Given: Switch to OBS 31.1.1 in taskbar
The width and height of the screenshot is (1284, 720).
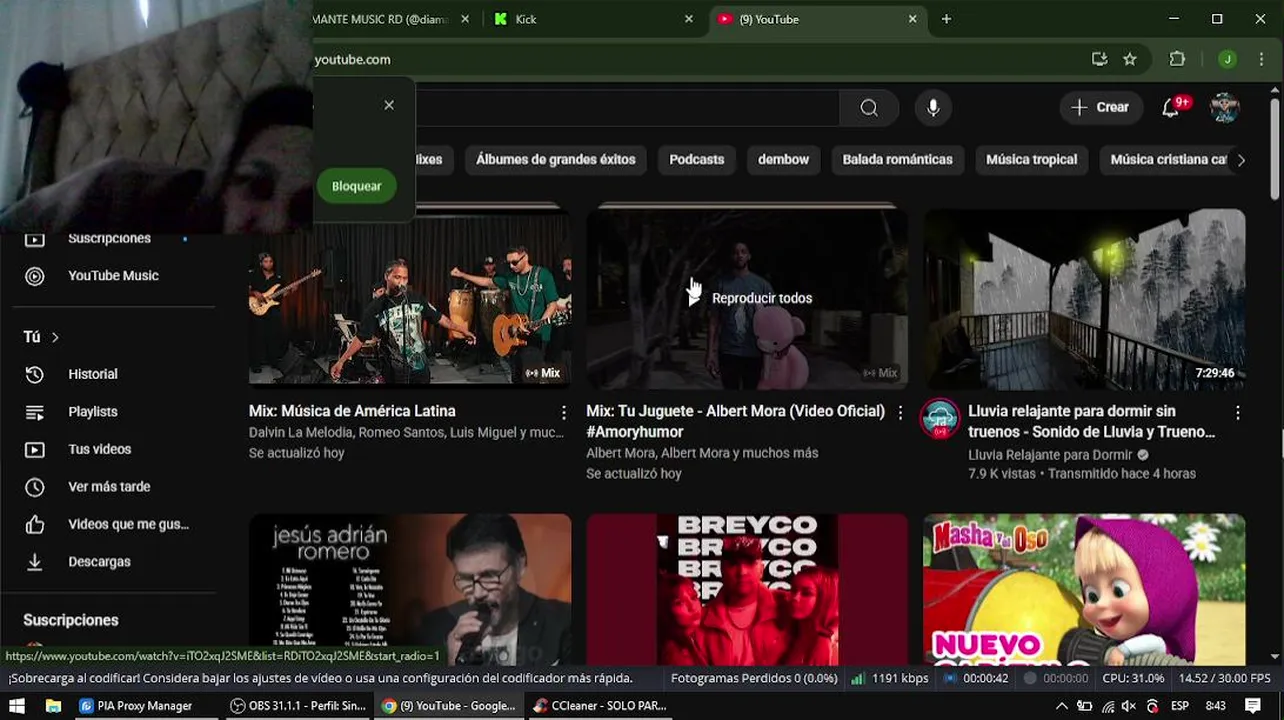Looking at the screenshot, I should click(x=298, y=706).
